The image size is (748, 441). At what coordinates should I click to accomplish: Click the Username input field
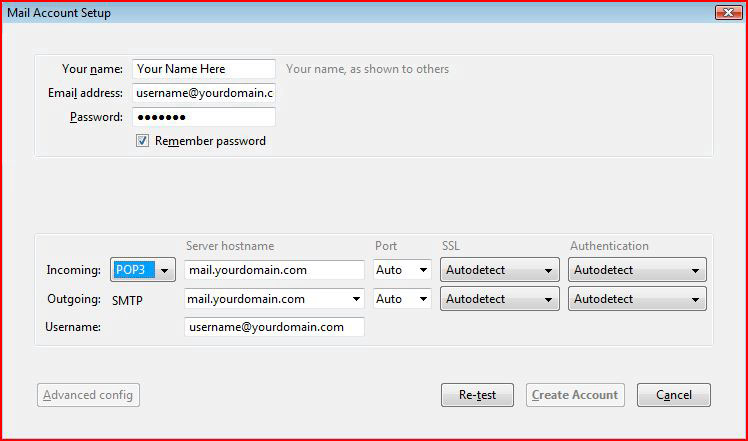274,327
